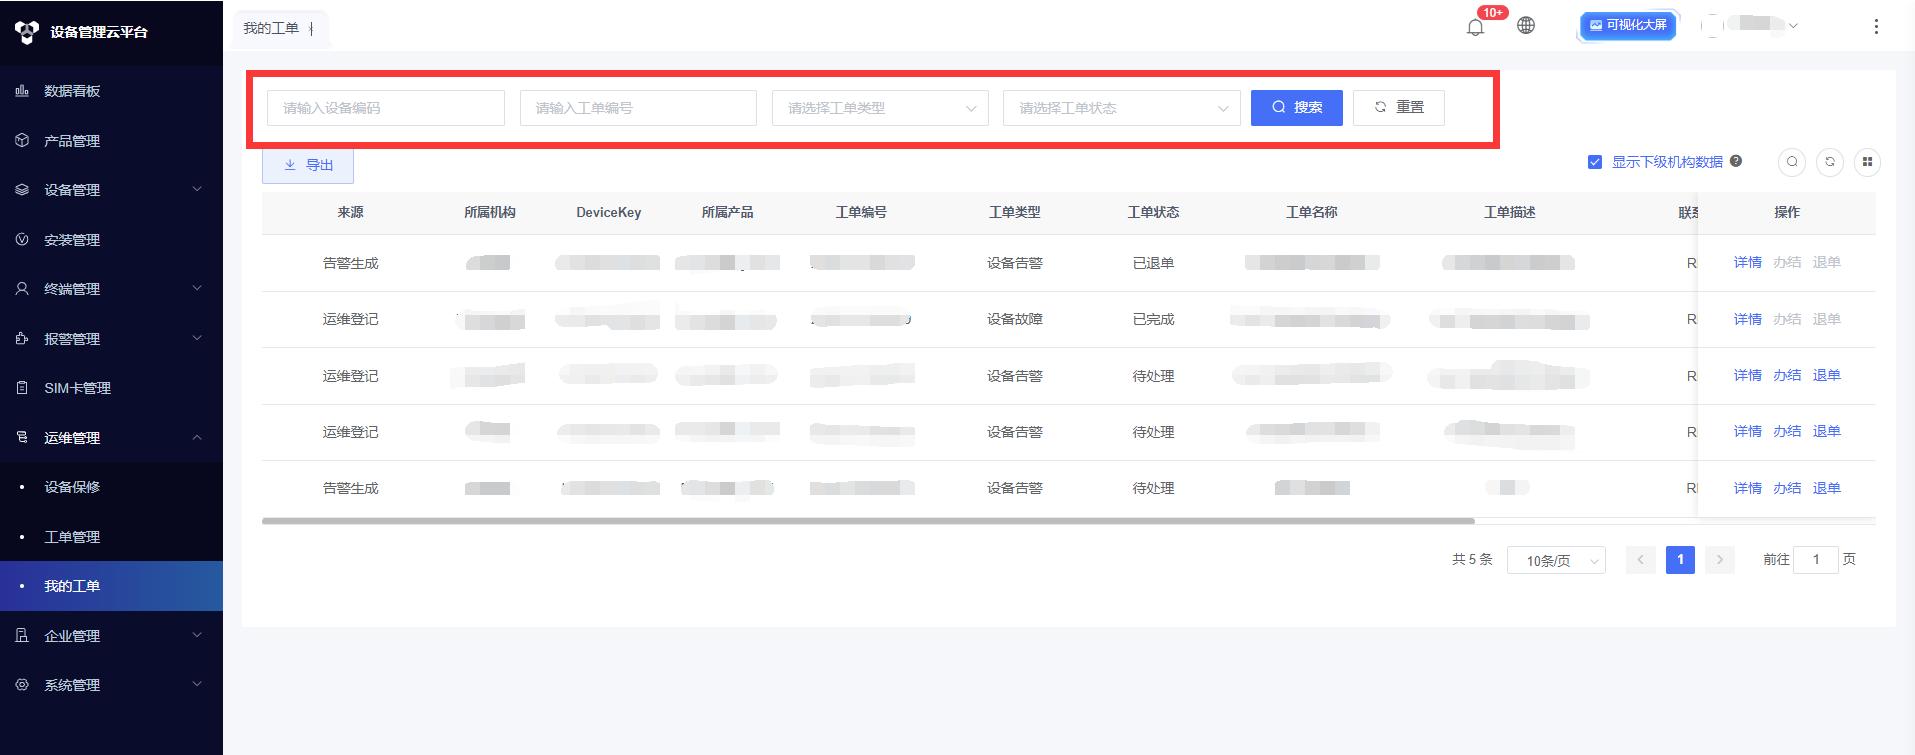This screenshot has width=1915, height=755.
Task: Open the language globe icon
Action: (1526, 26)
